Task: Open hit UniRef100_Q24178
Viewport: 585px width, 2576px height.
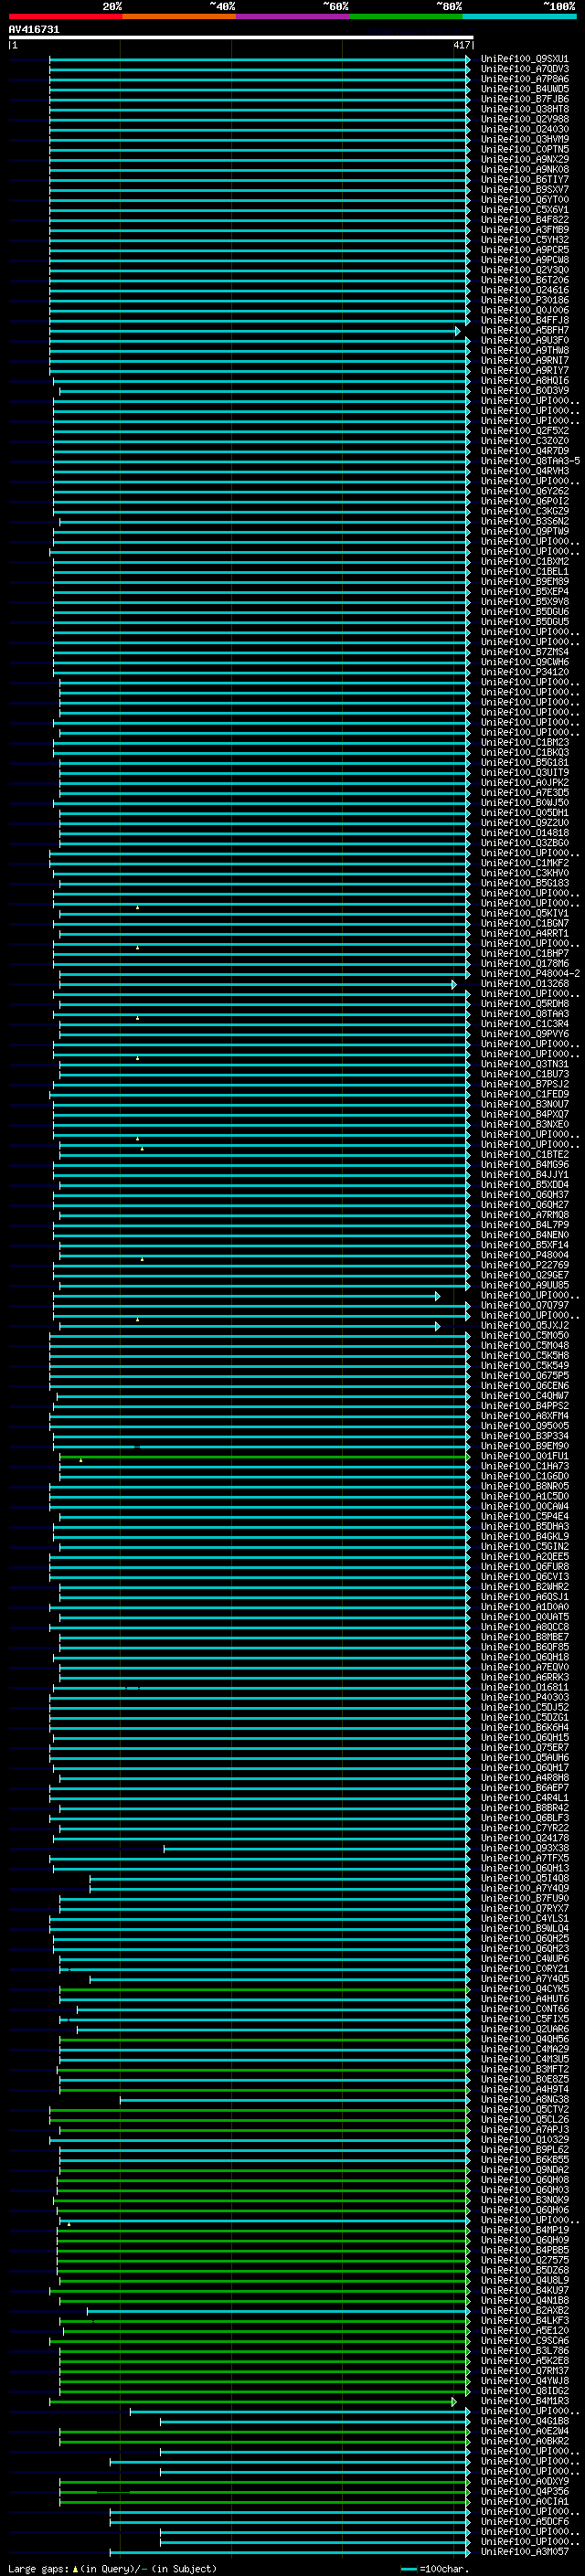Action: click(524, 1839)
